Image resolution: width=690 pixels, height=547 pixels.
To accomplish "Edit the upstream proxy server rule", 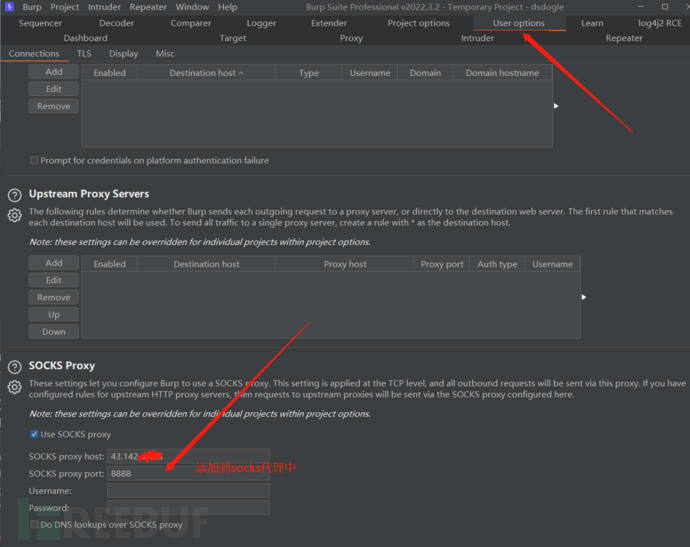I will 54,280.
